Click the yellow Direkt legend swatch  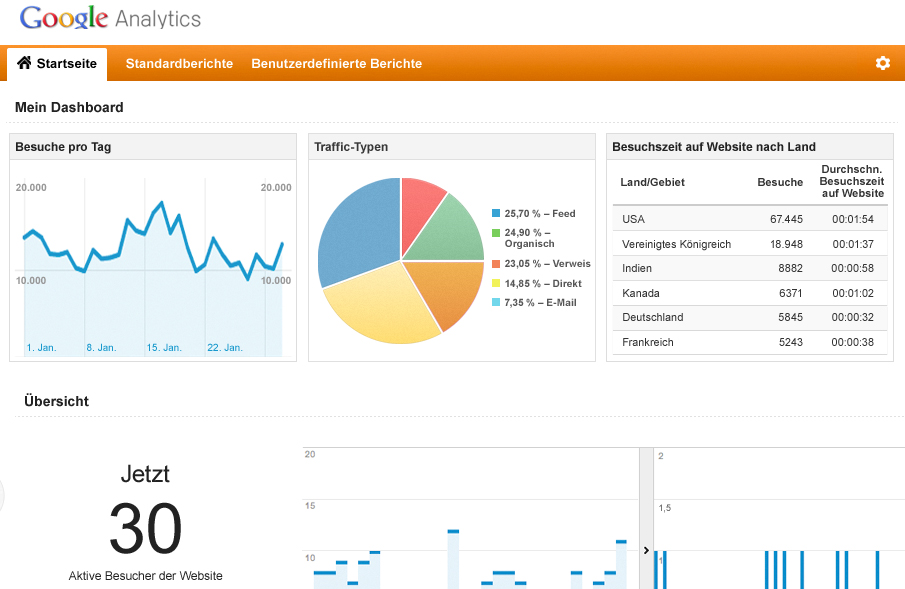point(496,284)
